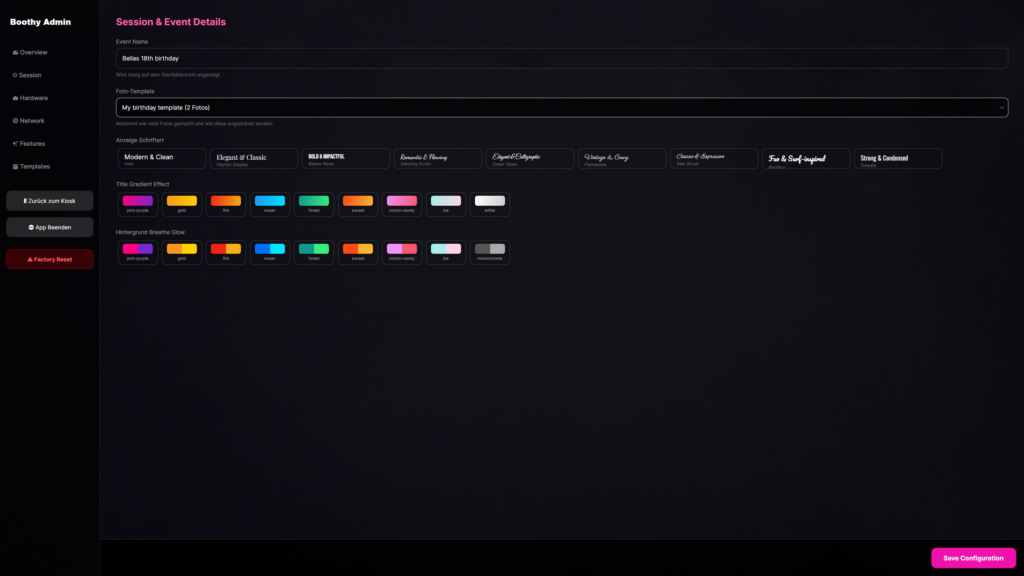Viewport: 1024px width, 576px height.
Task: Click the Hardware camera icon in sidebar
Action: 15,98
